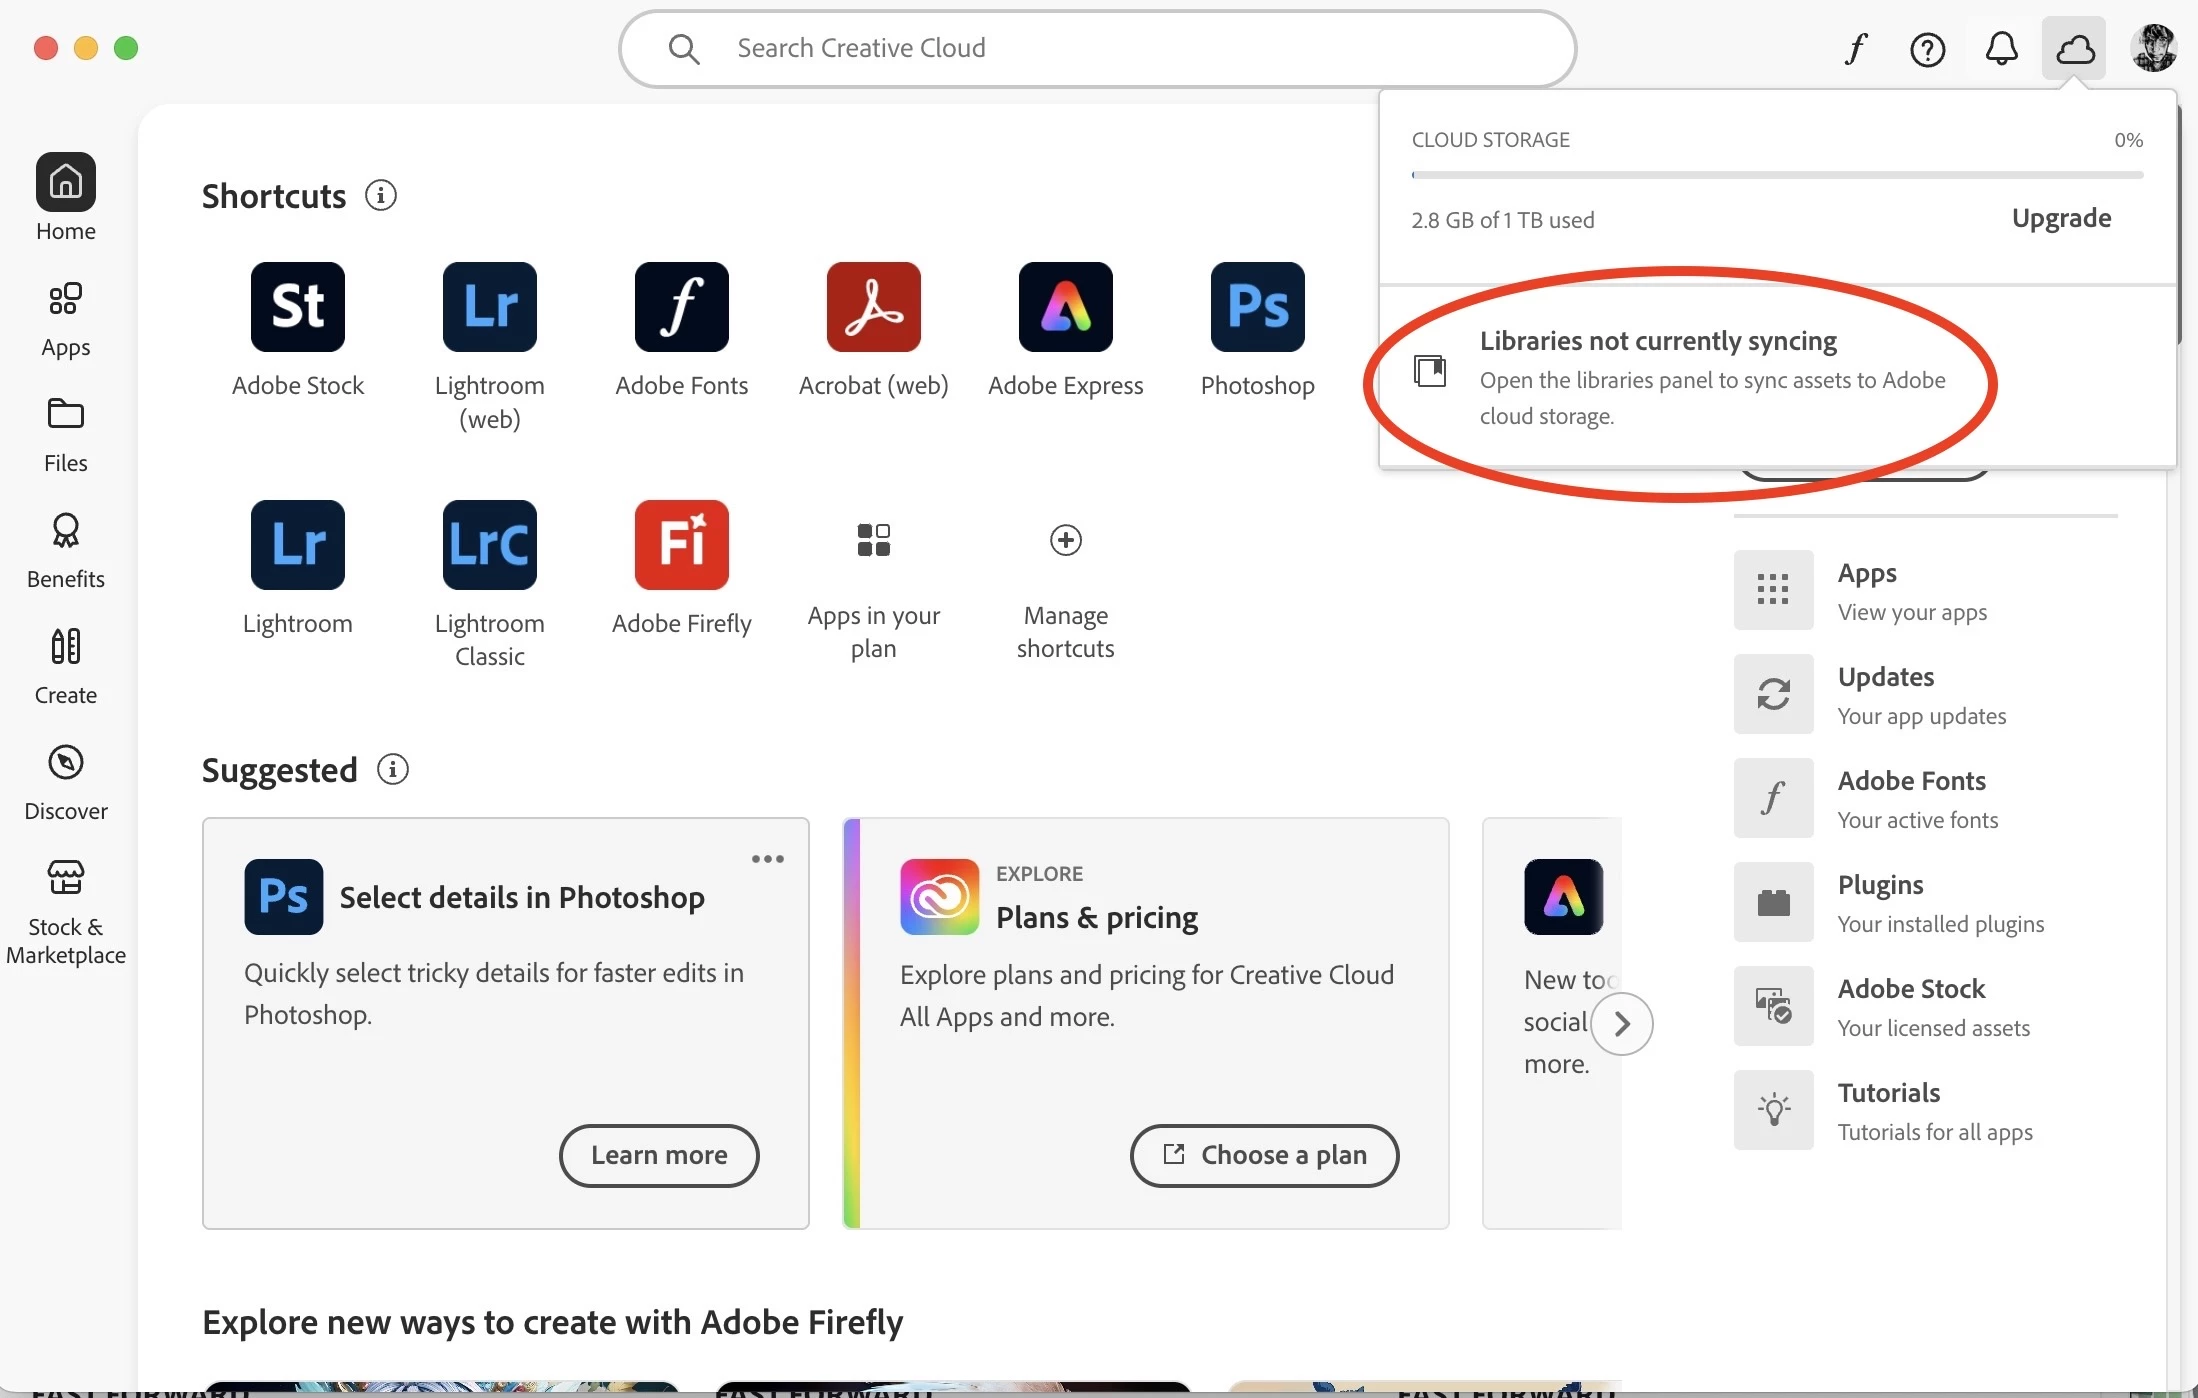Click the Acrobat (web) shortcut icon
Viewport: 2198px width, 1398px height.
873,307
